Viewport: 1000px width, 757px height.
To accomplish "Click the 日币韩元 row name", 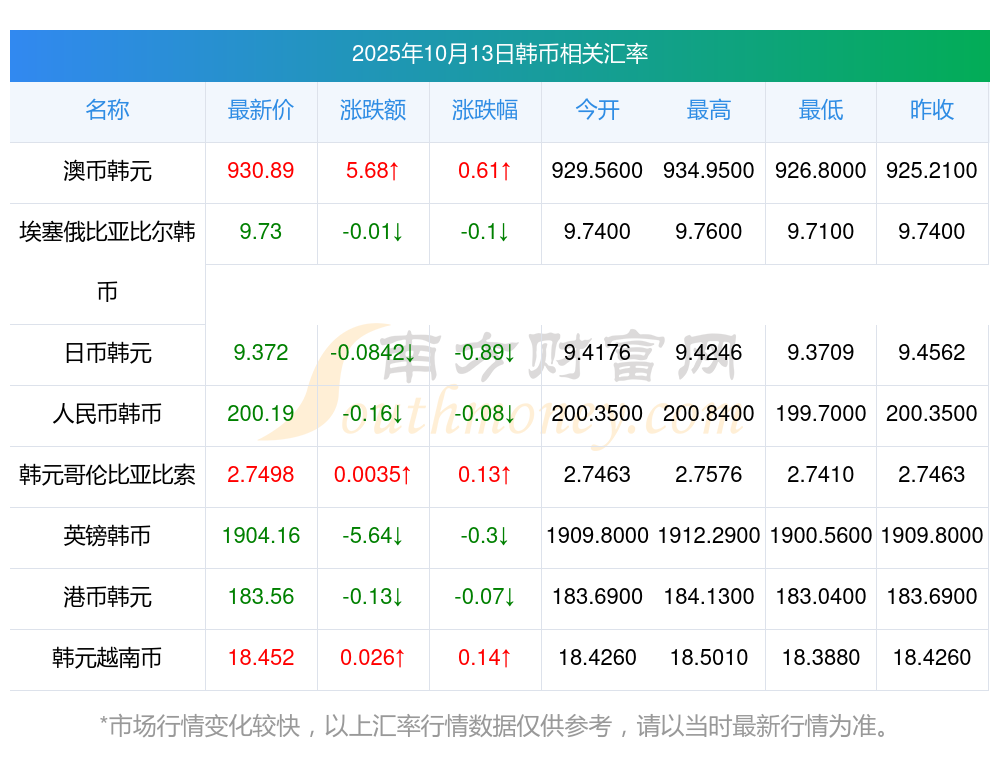I will [x=107, y=353].
